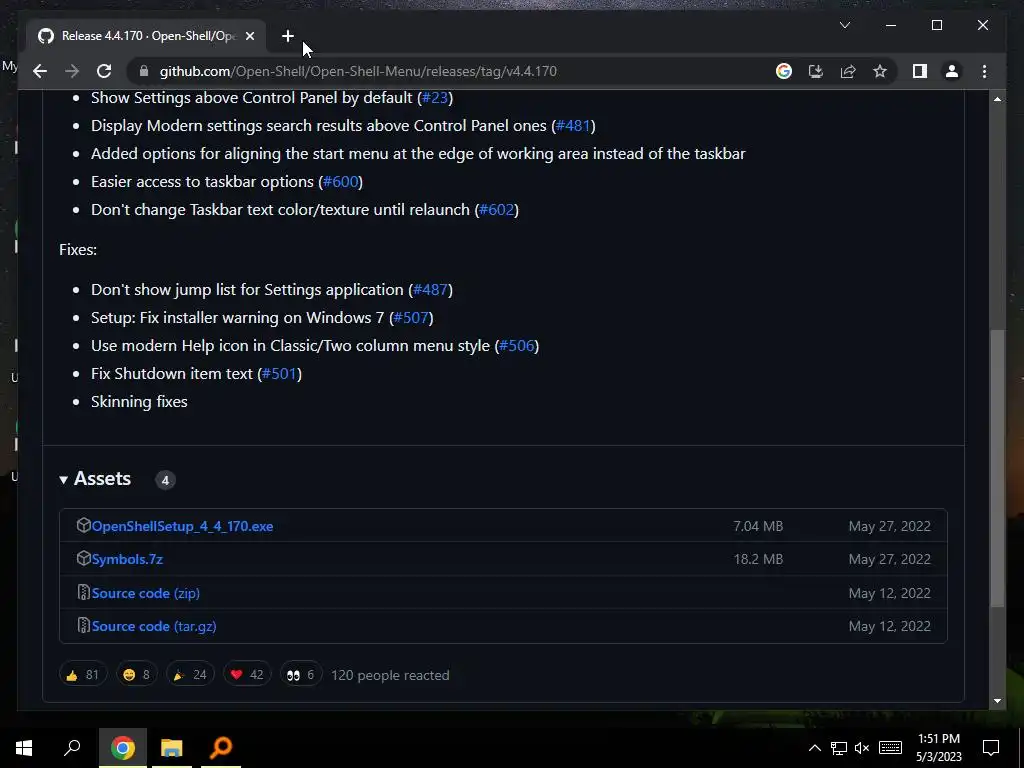The width and height of the screenshot is (1024, 768).
Task: Click scrollbar down arrow
Action: point(997,701)
